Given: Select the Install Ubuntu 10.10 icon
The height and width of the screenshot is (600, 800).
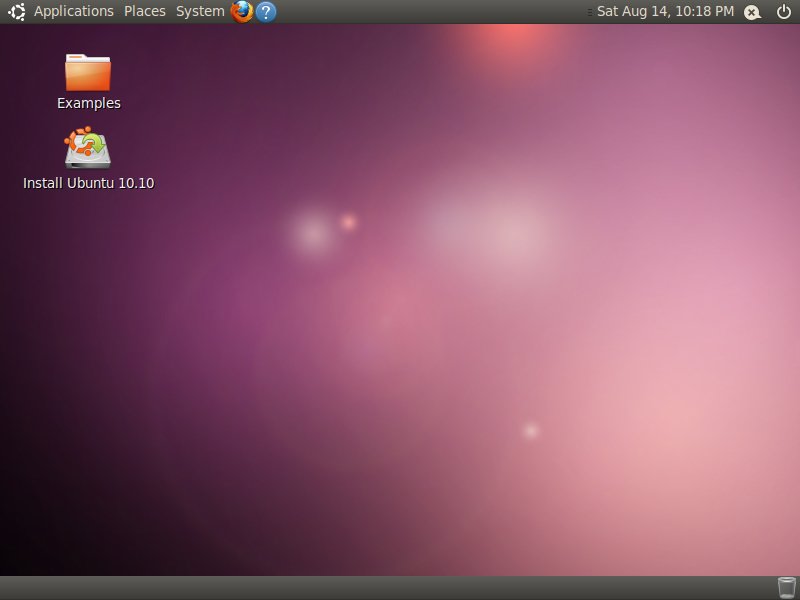Looking at the screenshot, I should tap(88, 147).
